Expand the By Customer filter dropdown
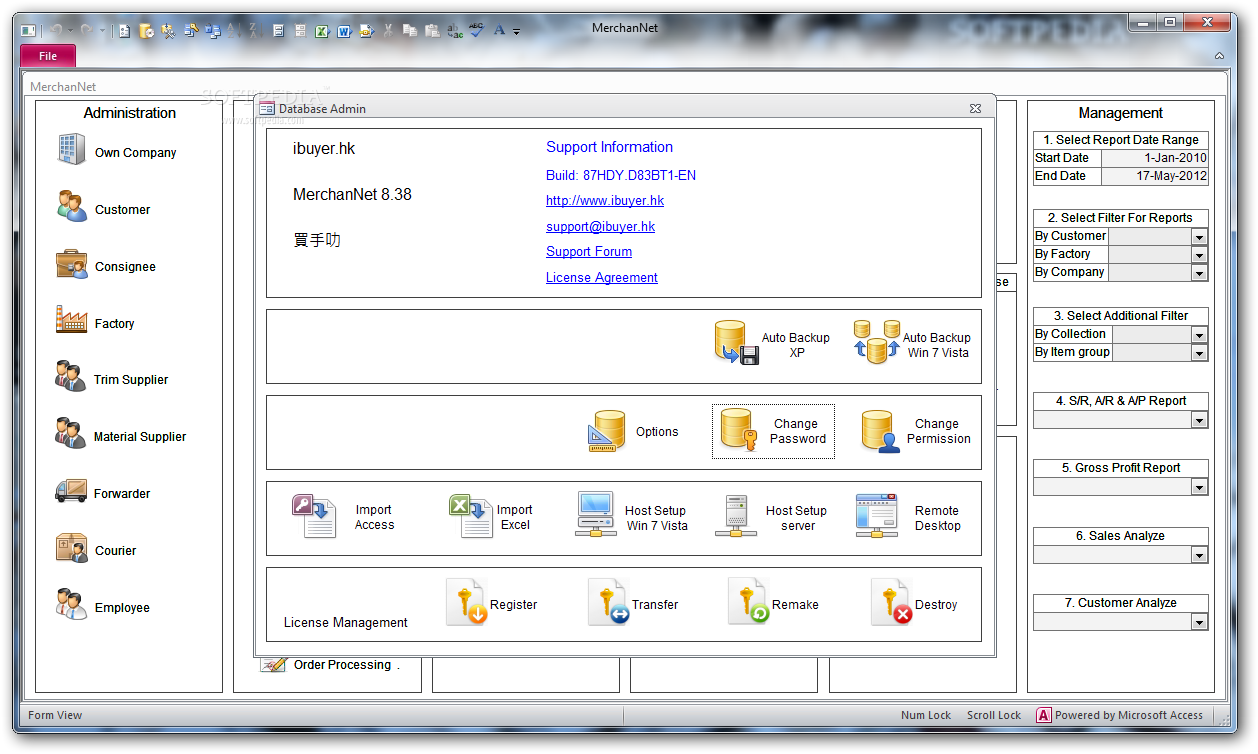The height and width of the screenshot is (754, 1258). pyautogui.click(x=1200, y=237)
